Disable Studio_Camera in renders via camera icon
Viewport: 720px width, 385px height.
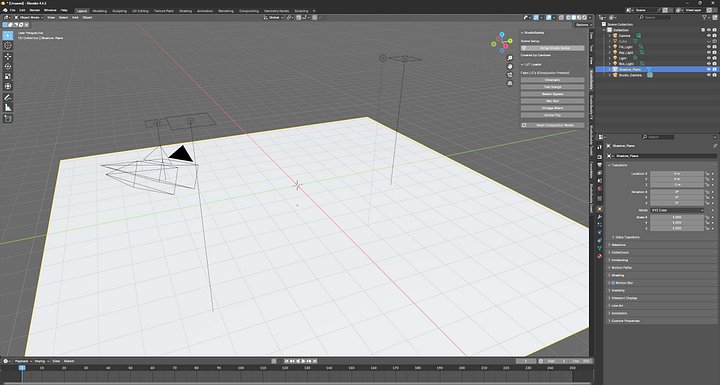point(714,75)
